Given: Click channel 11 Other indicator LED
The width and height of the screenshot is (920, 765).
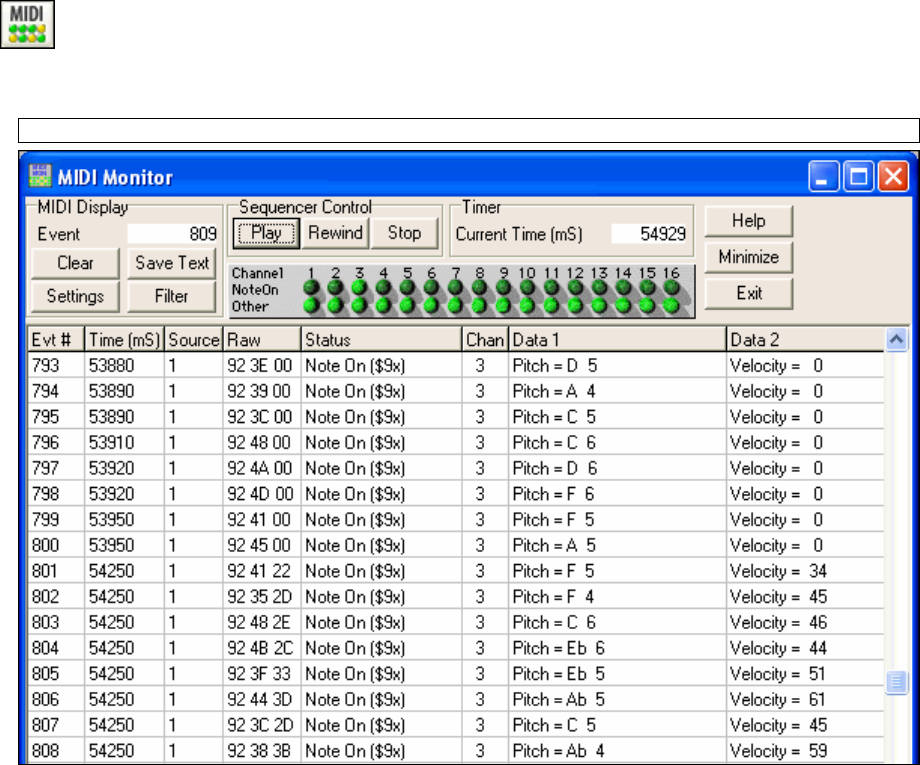Looking at the screenshot, I should pyautogui.click(x=551, y=305).
